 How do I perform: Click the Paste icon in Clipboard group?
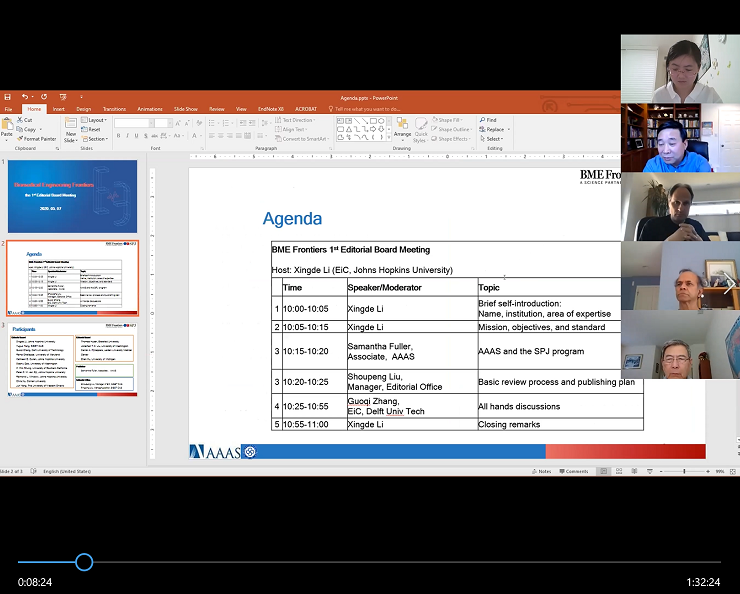point(7,127)
